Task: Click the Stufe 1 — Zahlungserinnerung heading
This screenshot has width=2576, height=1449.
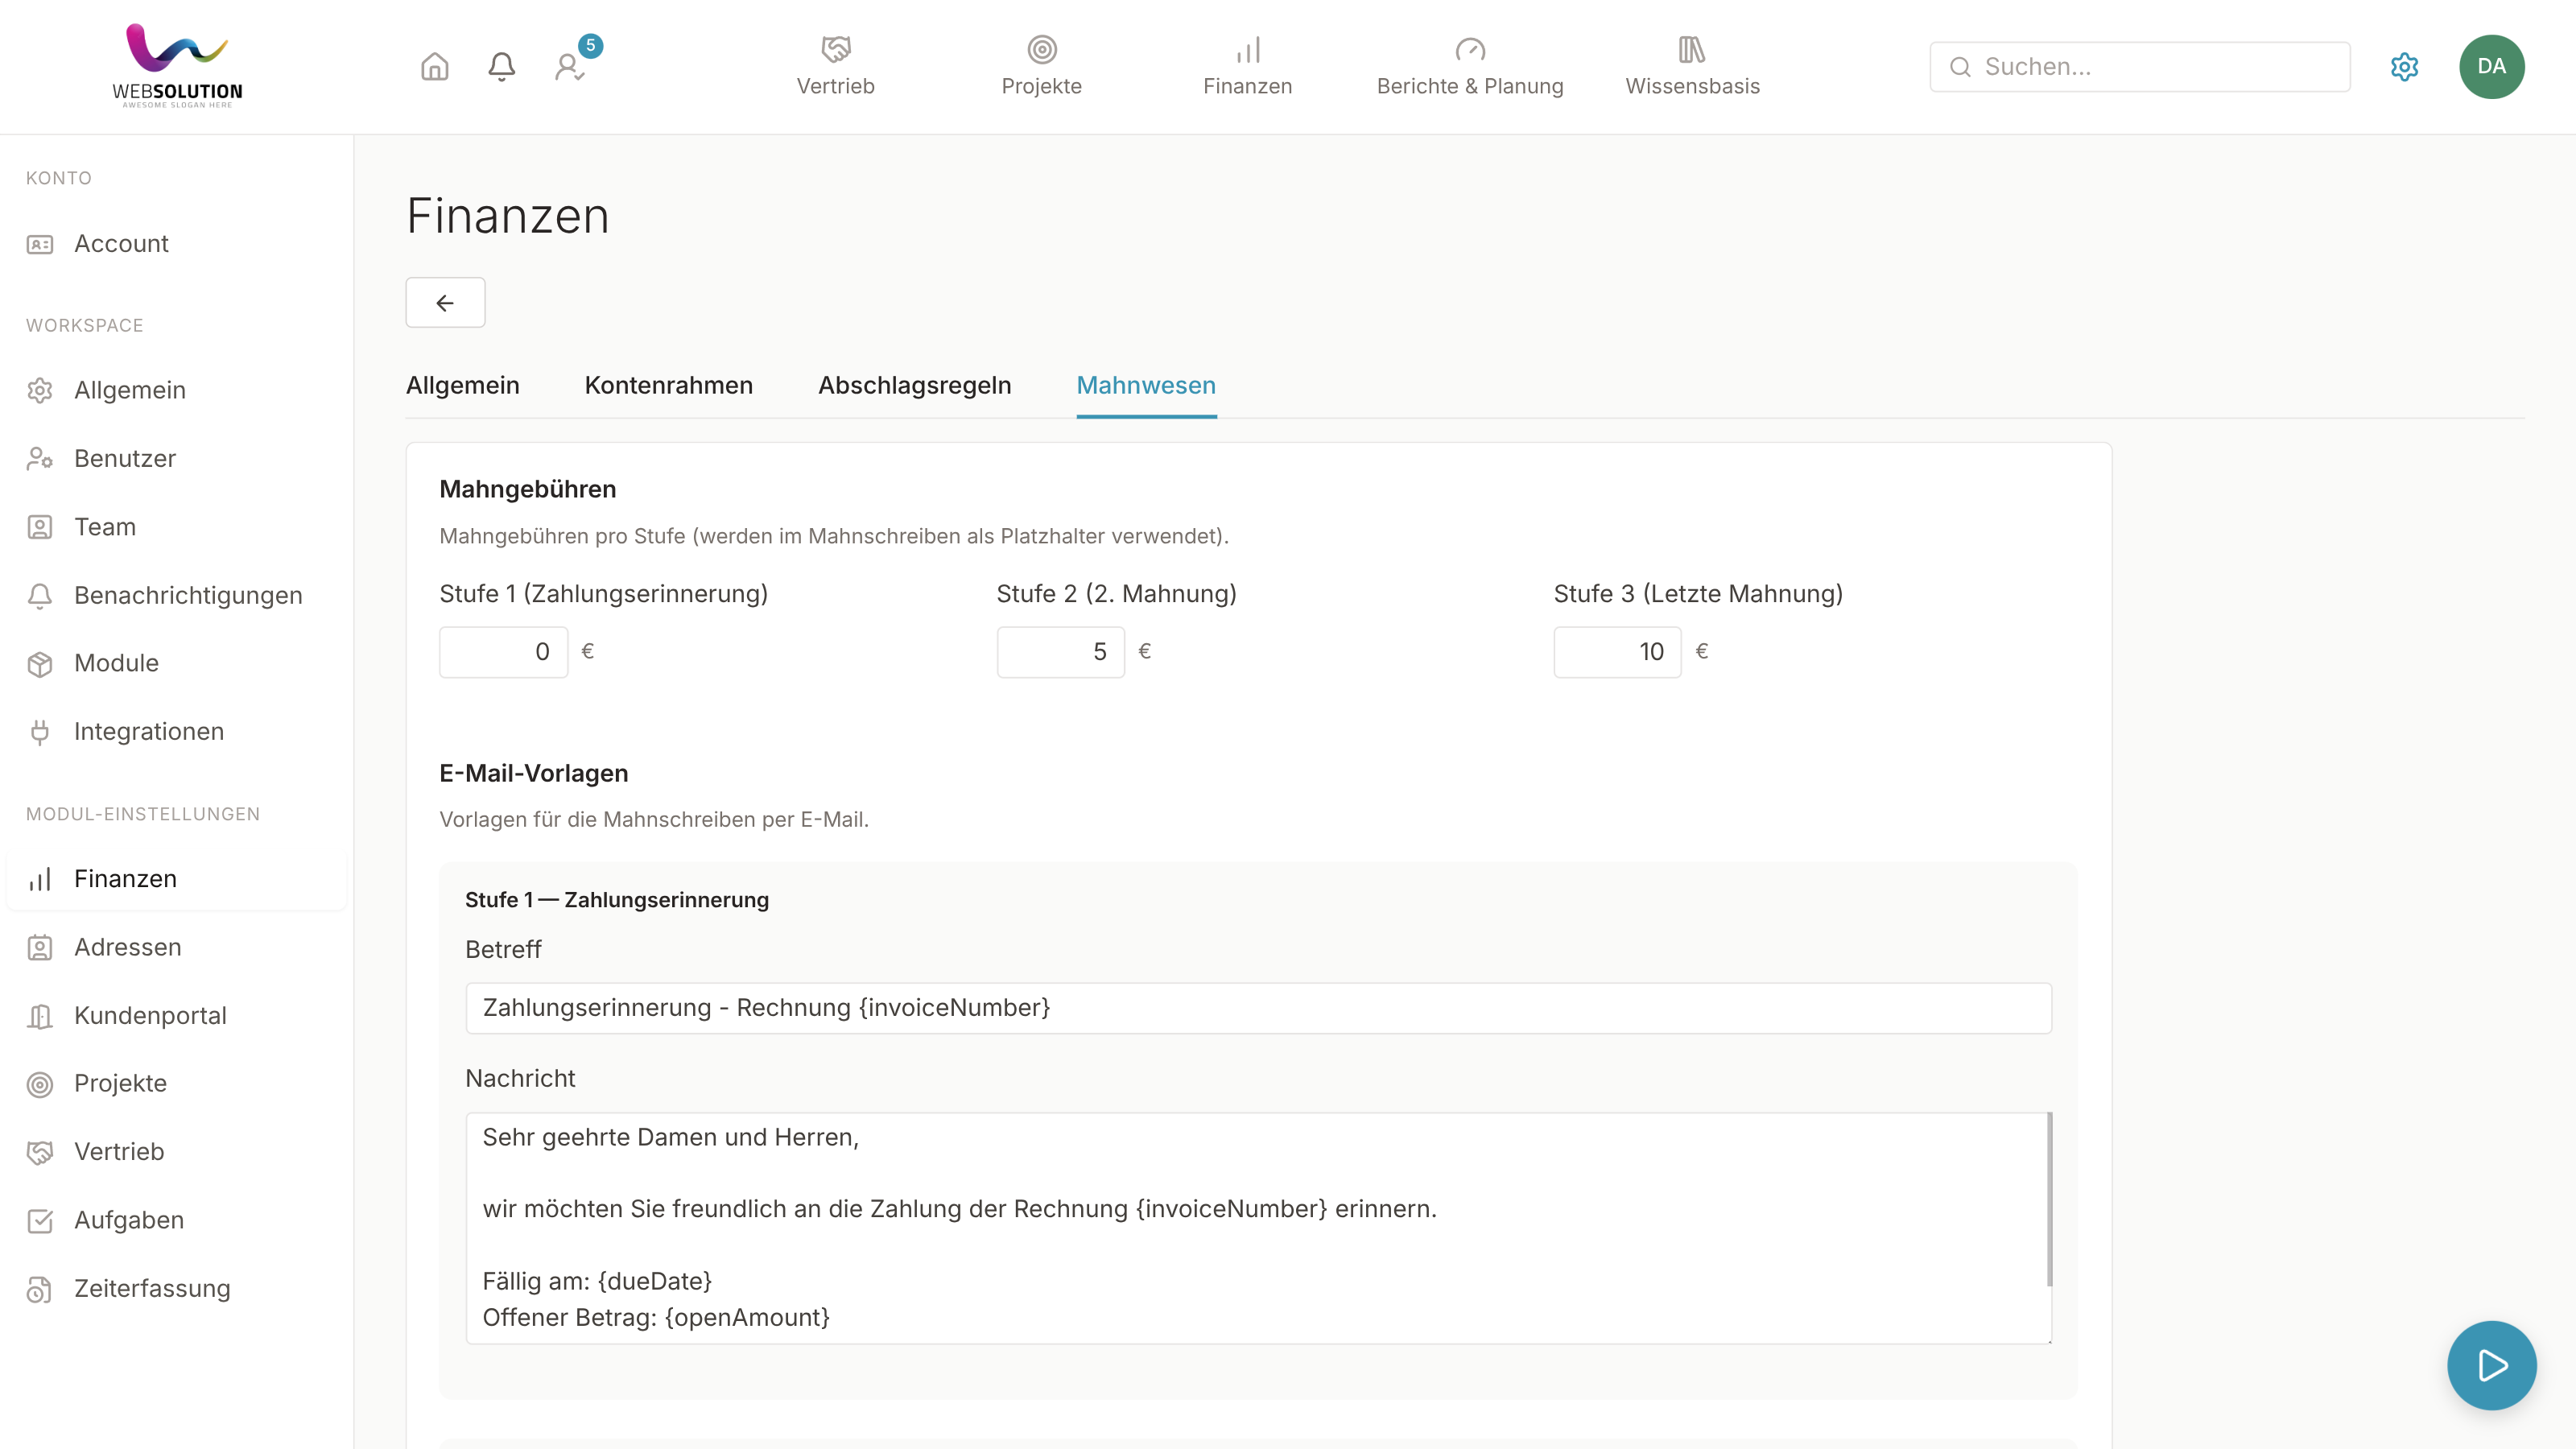Action: (x=616, y=900)
